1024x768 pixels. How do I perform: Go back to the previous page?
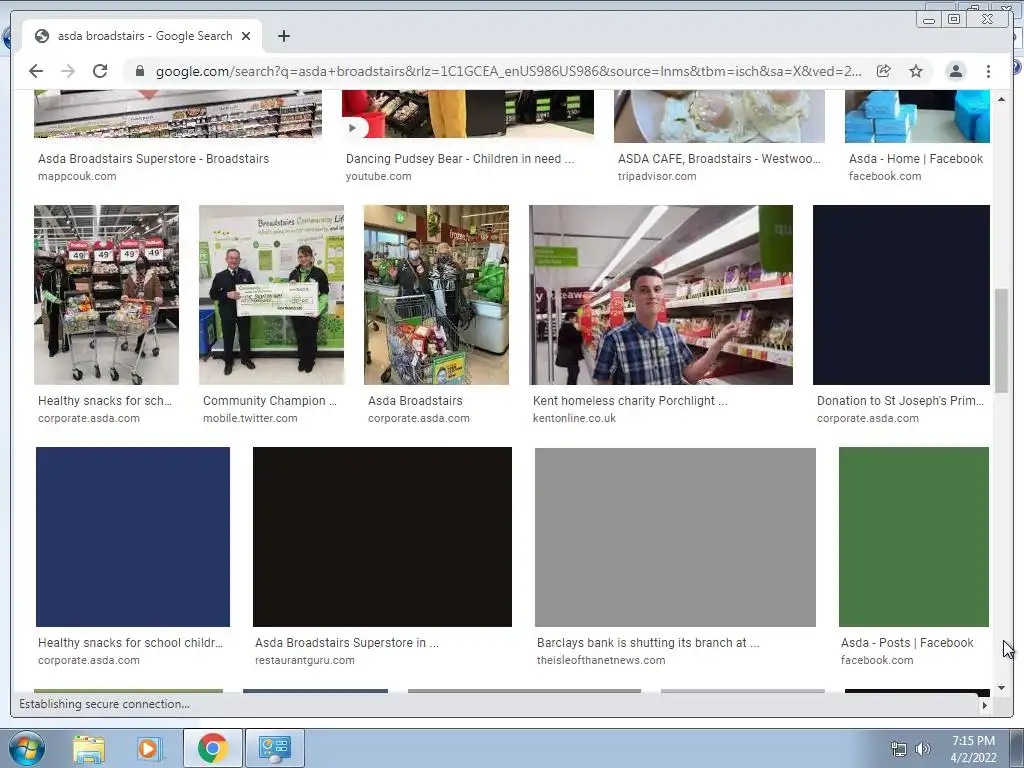coord(36,71)
